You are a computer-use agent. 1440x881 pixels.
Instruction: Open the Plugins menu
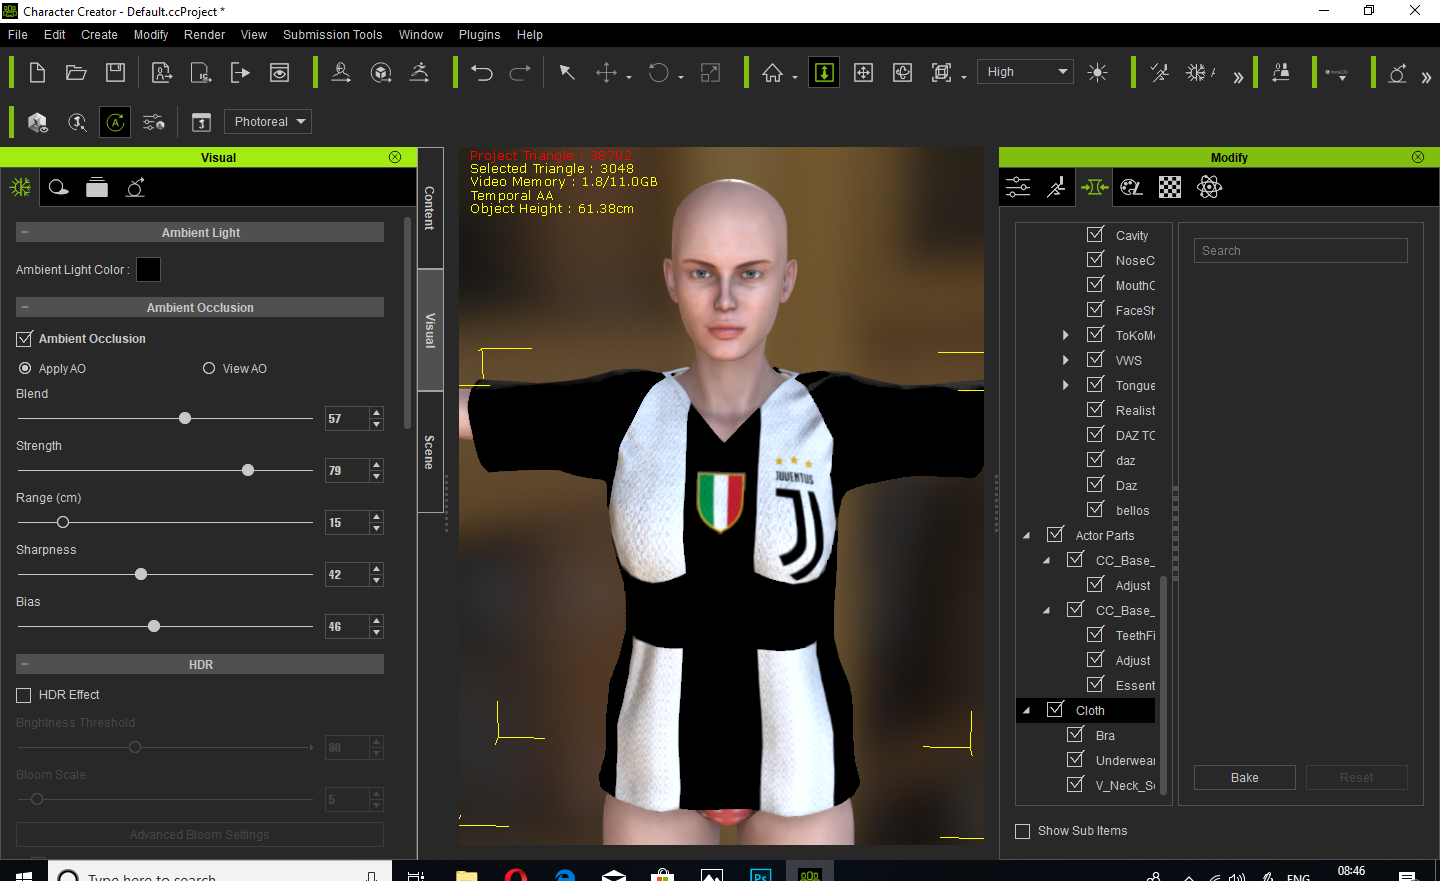pos(479,34)
